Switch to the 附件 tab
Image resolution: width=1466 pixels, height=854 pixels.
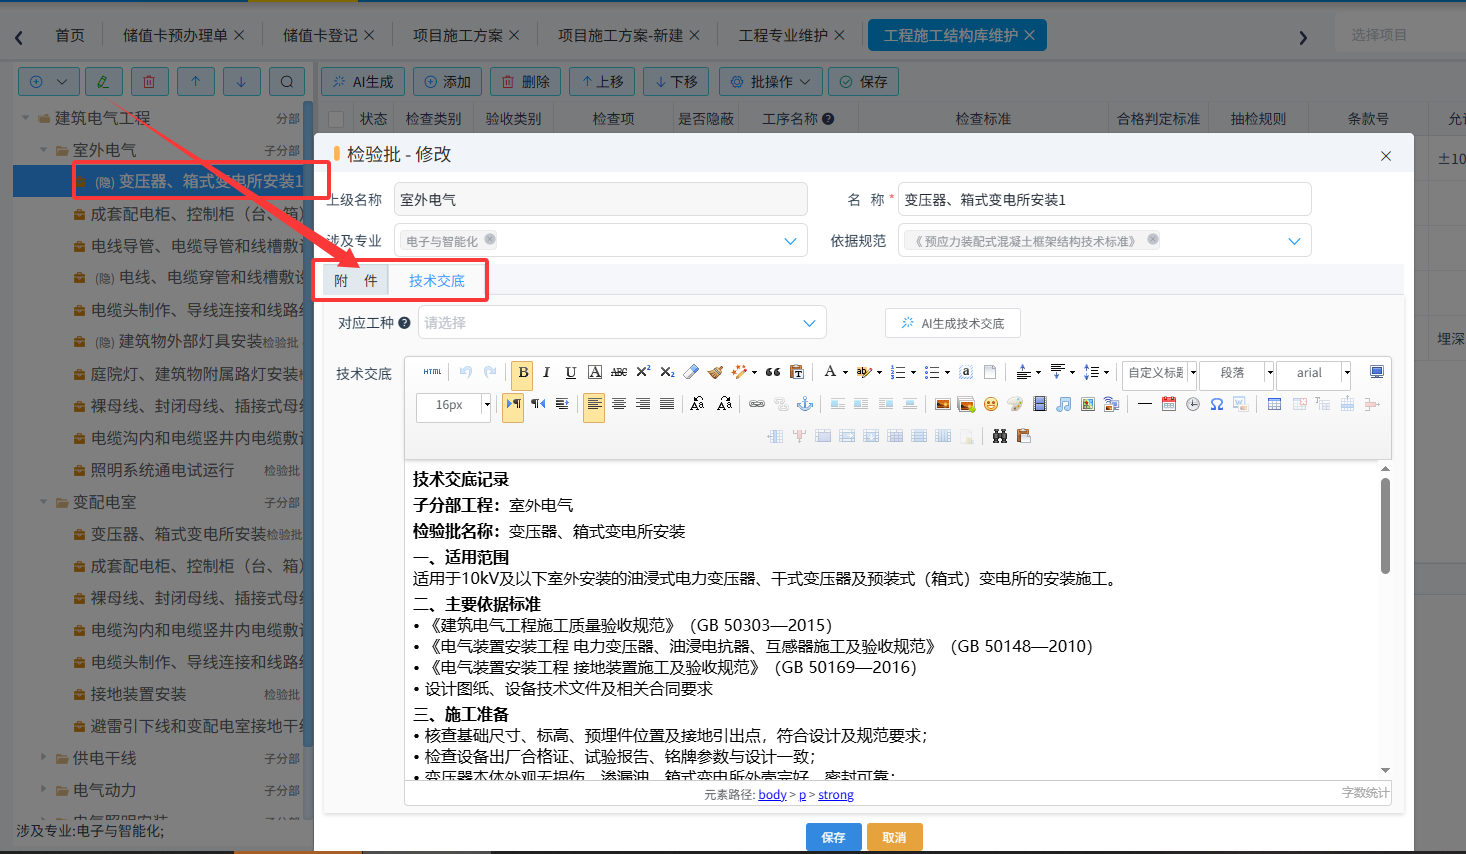[355, 281]
